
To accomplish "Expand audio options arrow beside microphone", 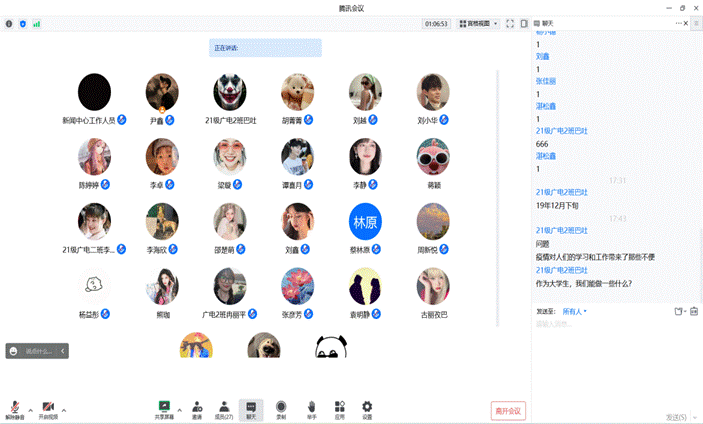I will (x=30, y=410).
